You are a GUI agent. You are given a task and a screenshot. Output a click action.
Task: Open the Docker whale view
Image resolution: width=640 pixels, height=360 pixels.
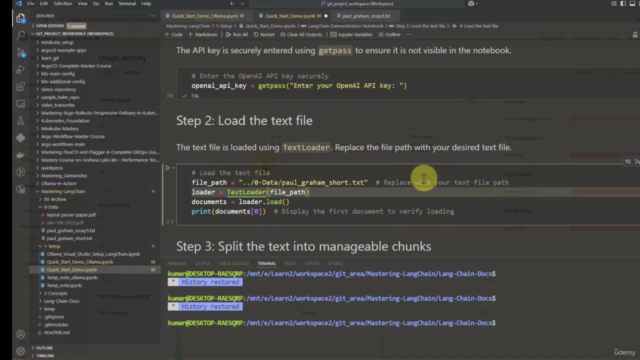(20, 155)
